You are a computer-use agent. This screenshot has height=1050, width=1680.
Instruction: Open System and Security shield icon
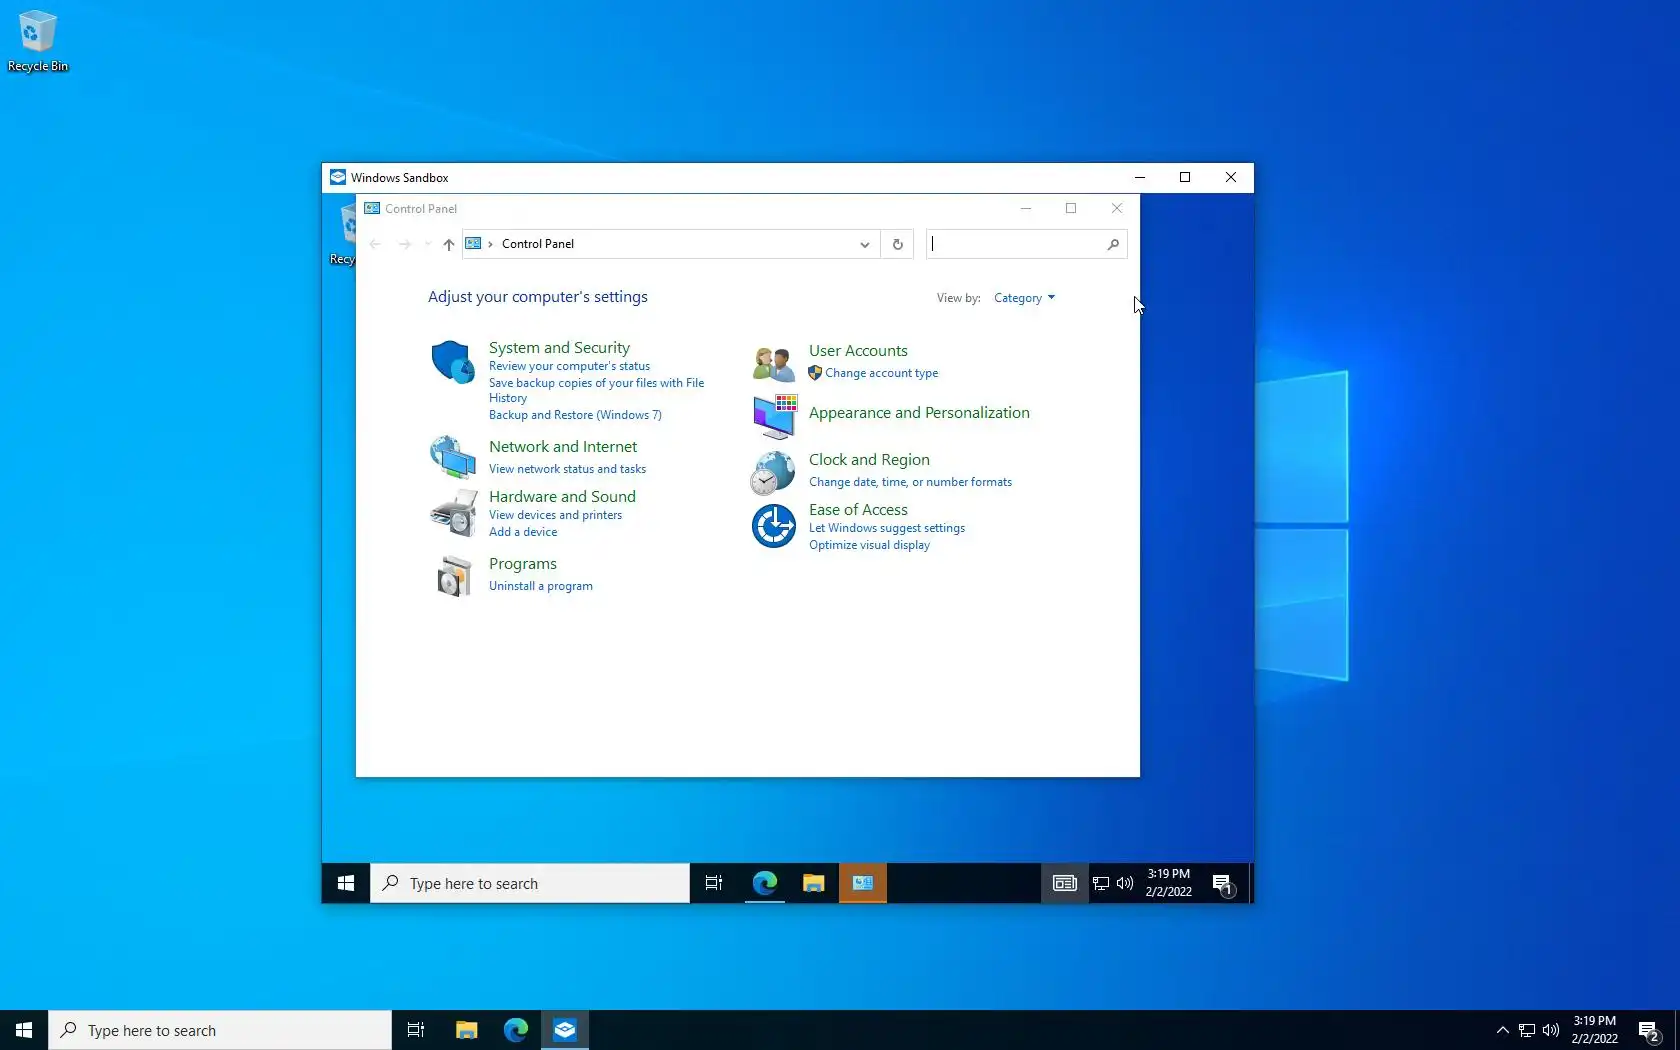coord(452,362)
